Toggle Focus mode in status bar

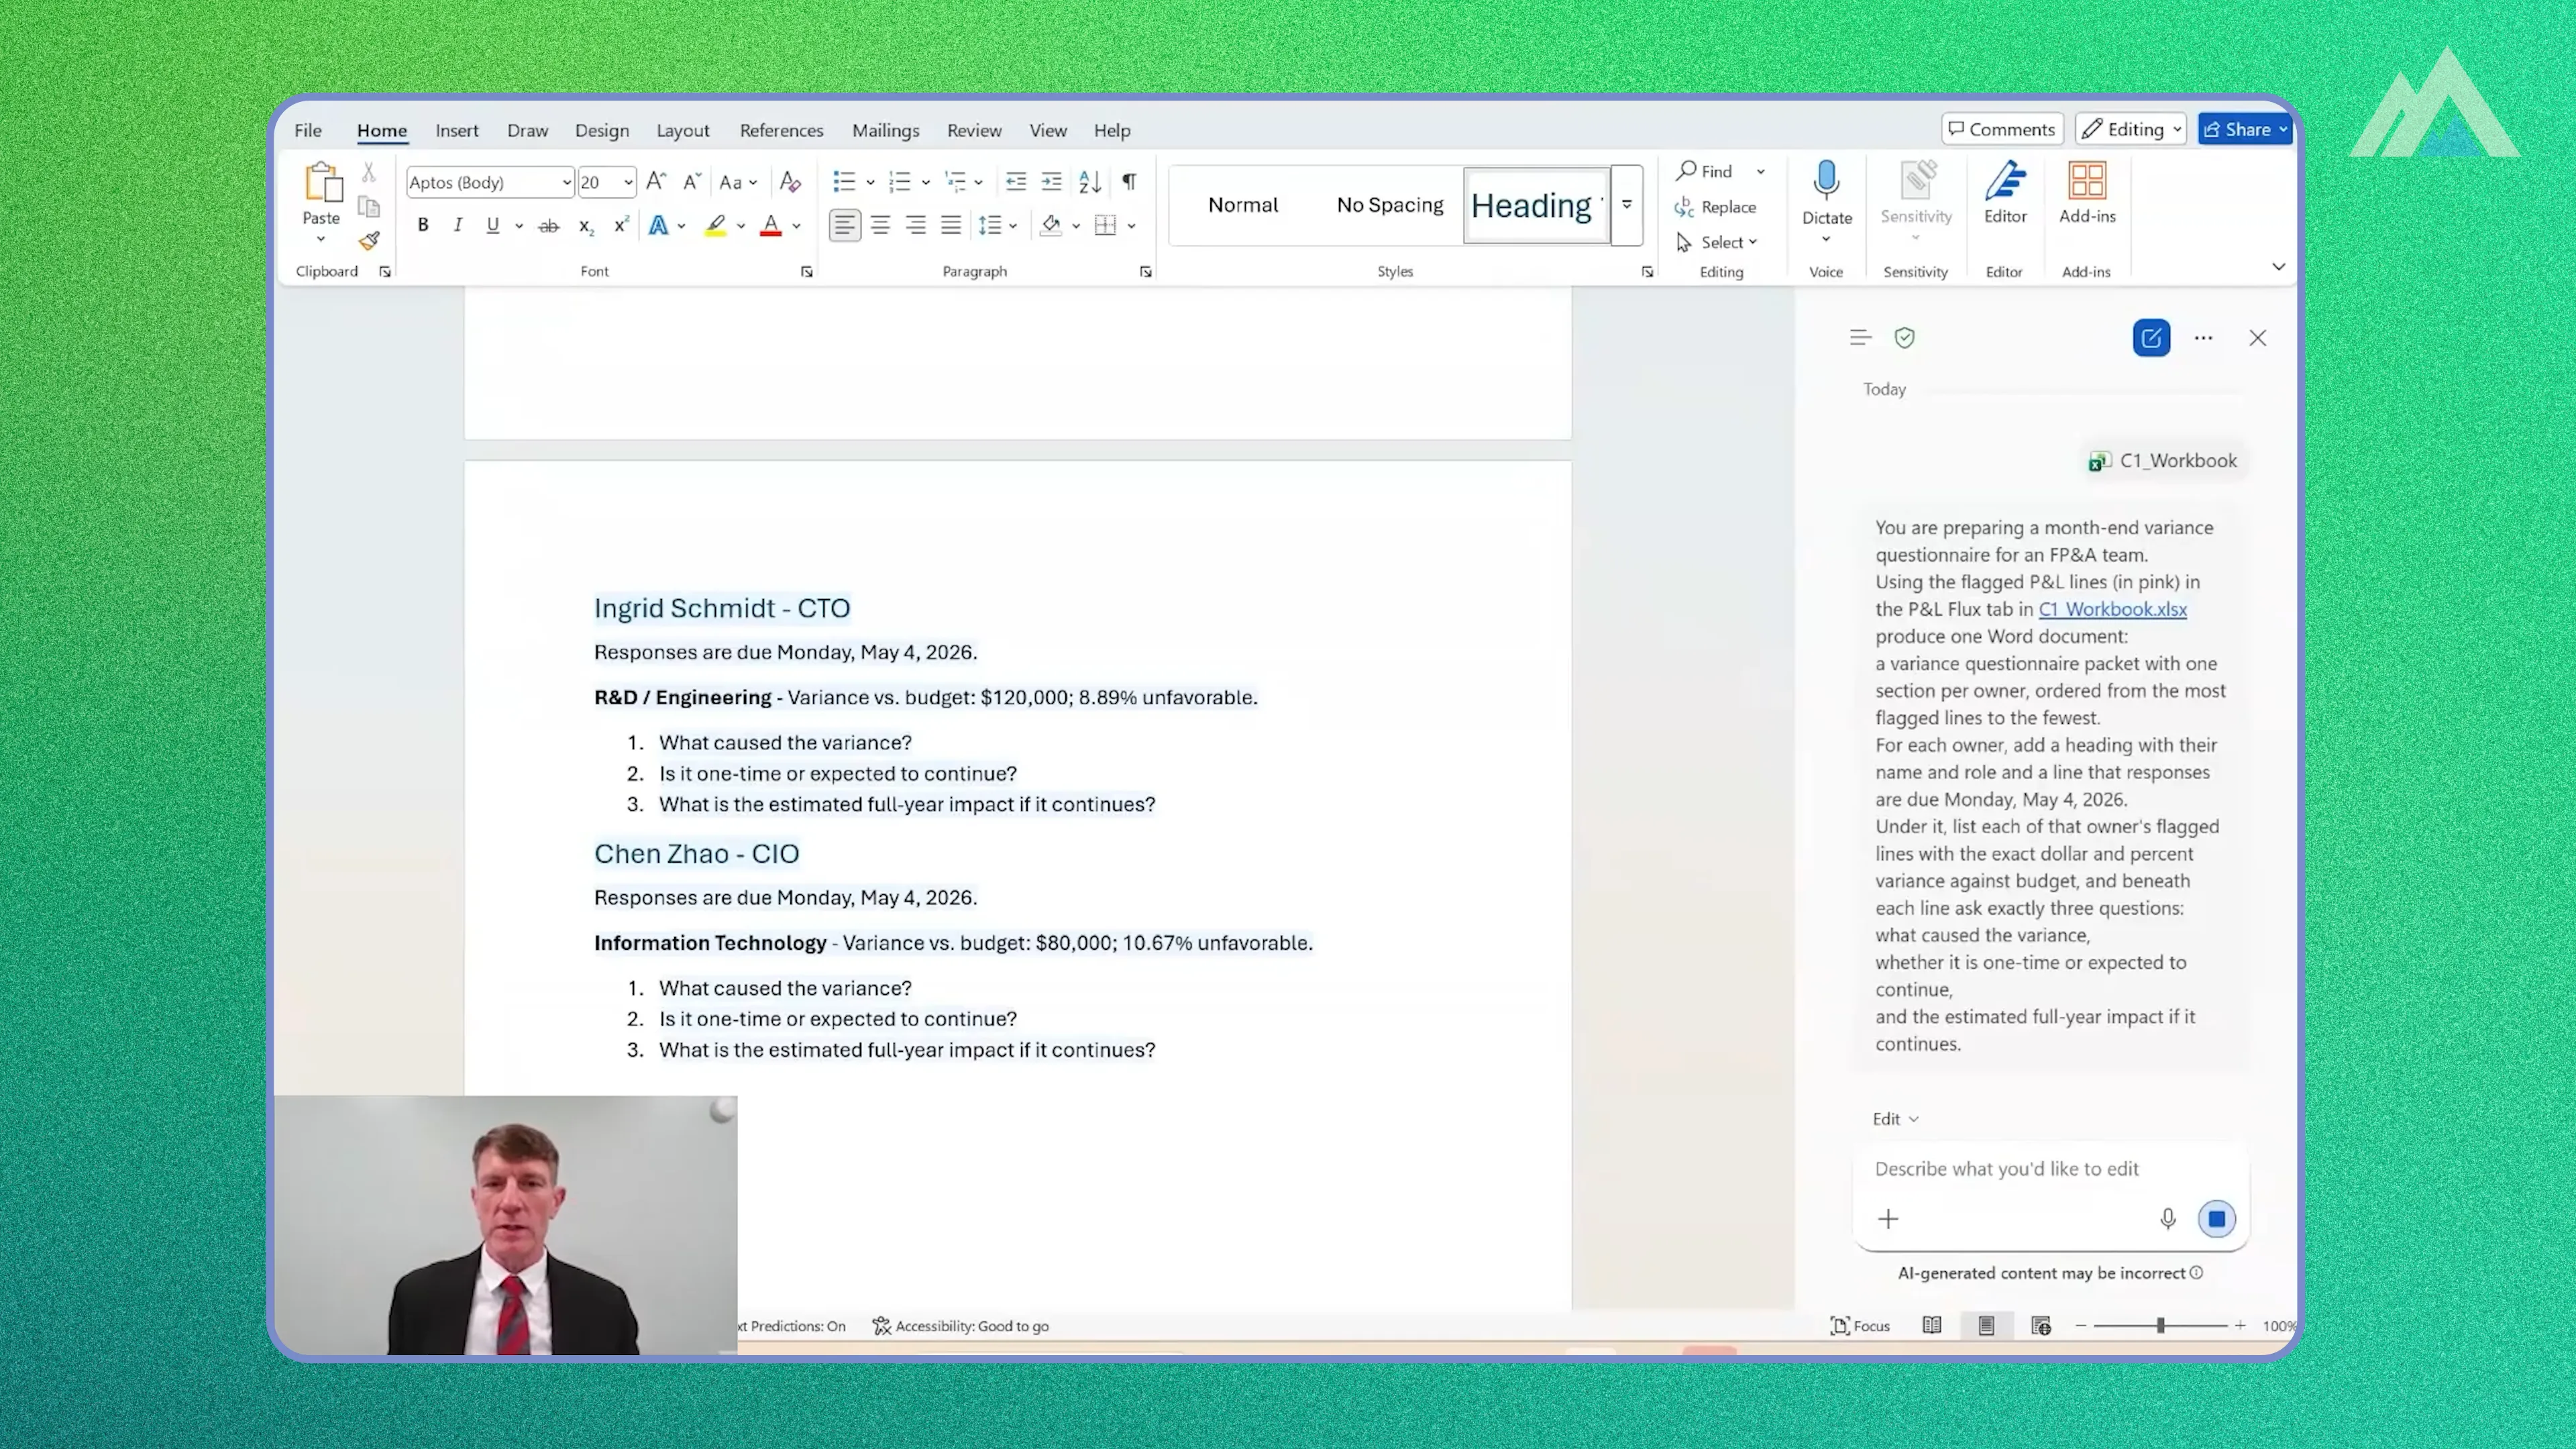point(1860,1326)
